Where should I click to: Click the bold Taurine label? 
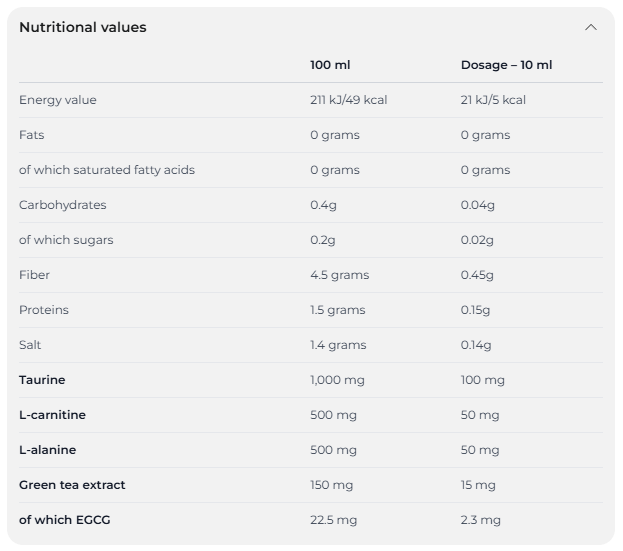tap(42, 380)
